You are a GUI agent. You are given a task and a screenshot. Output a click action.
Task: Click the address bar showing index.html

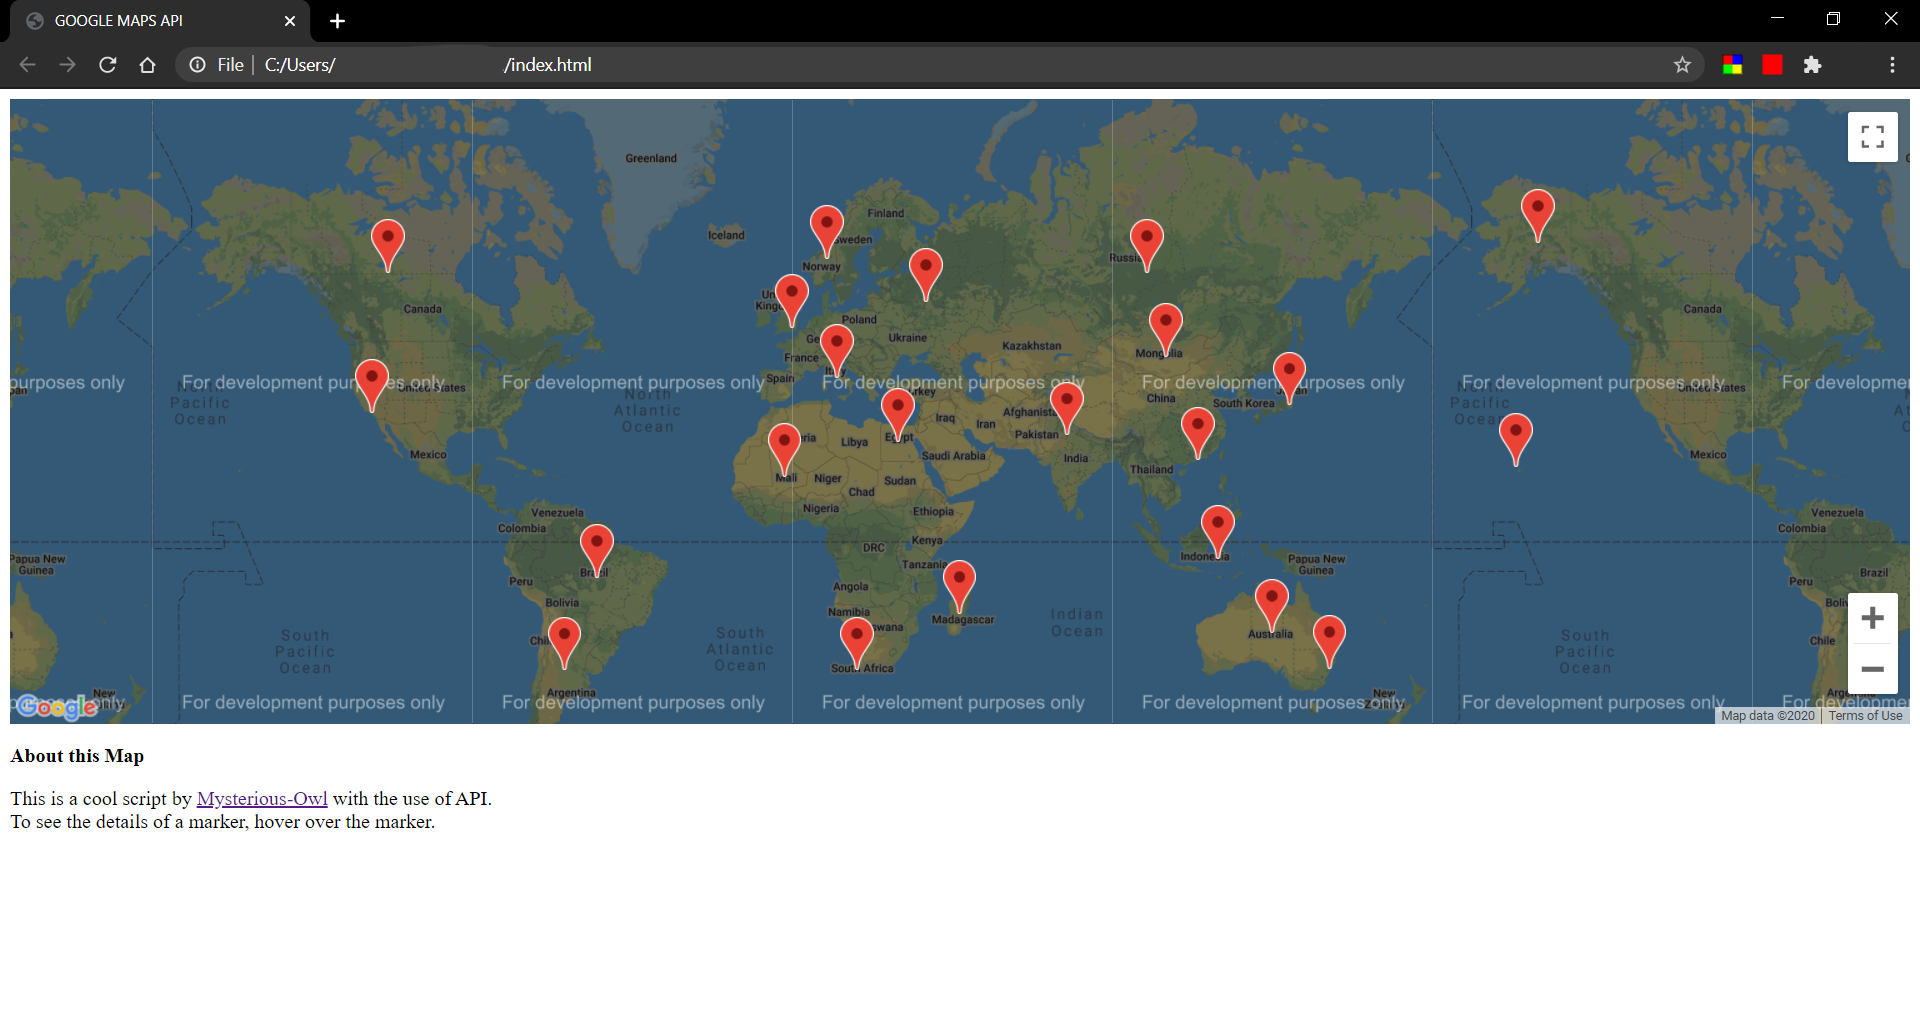click(940, 65)
